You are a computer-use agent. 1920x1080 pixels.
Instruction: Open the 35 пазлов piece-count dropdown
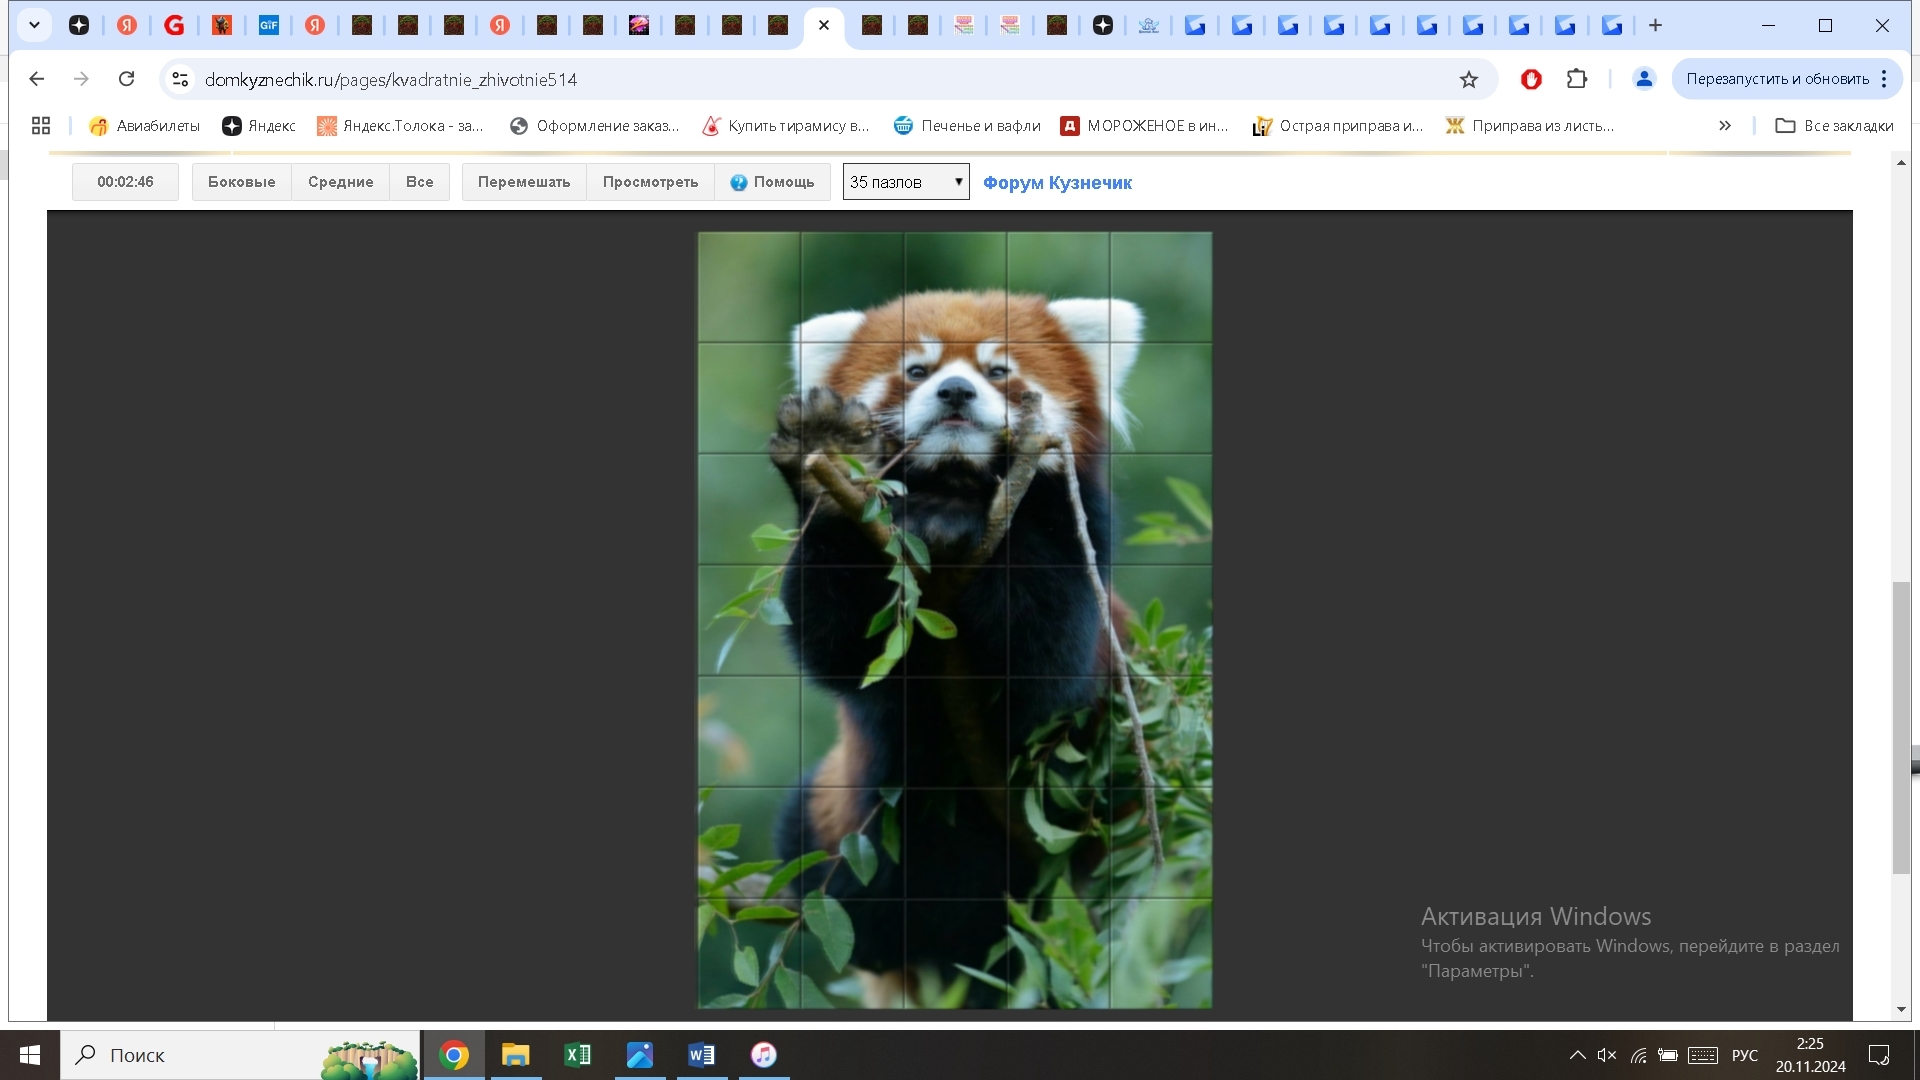coord(906,182)
